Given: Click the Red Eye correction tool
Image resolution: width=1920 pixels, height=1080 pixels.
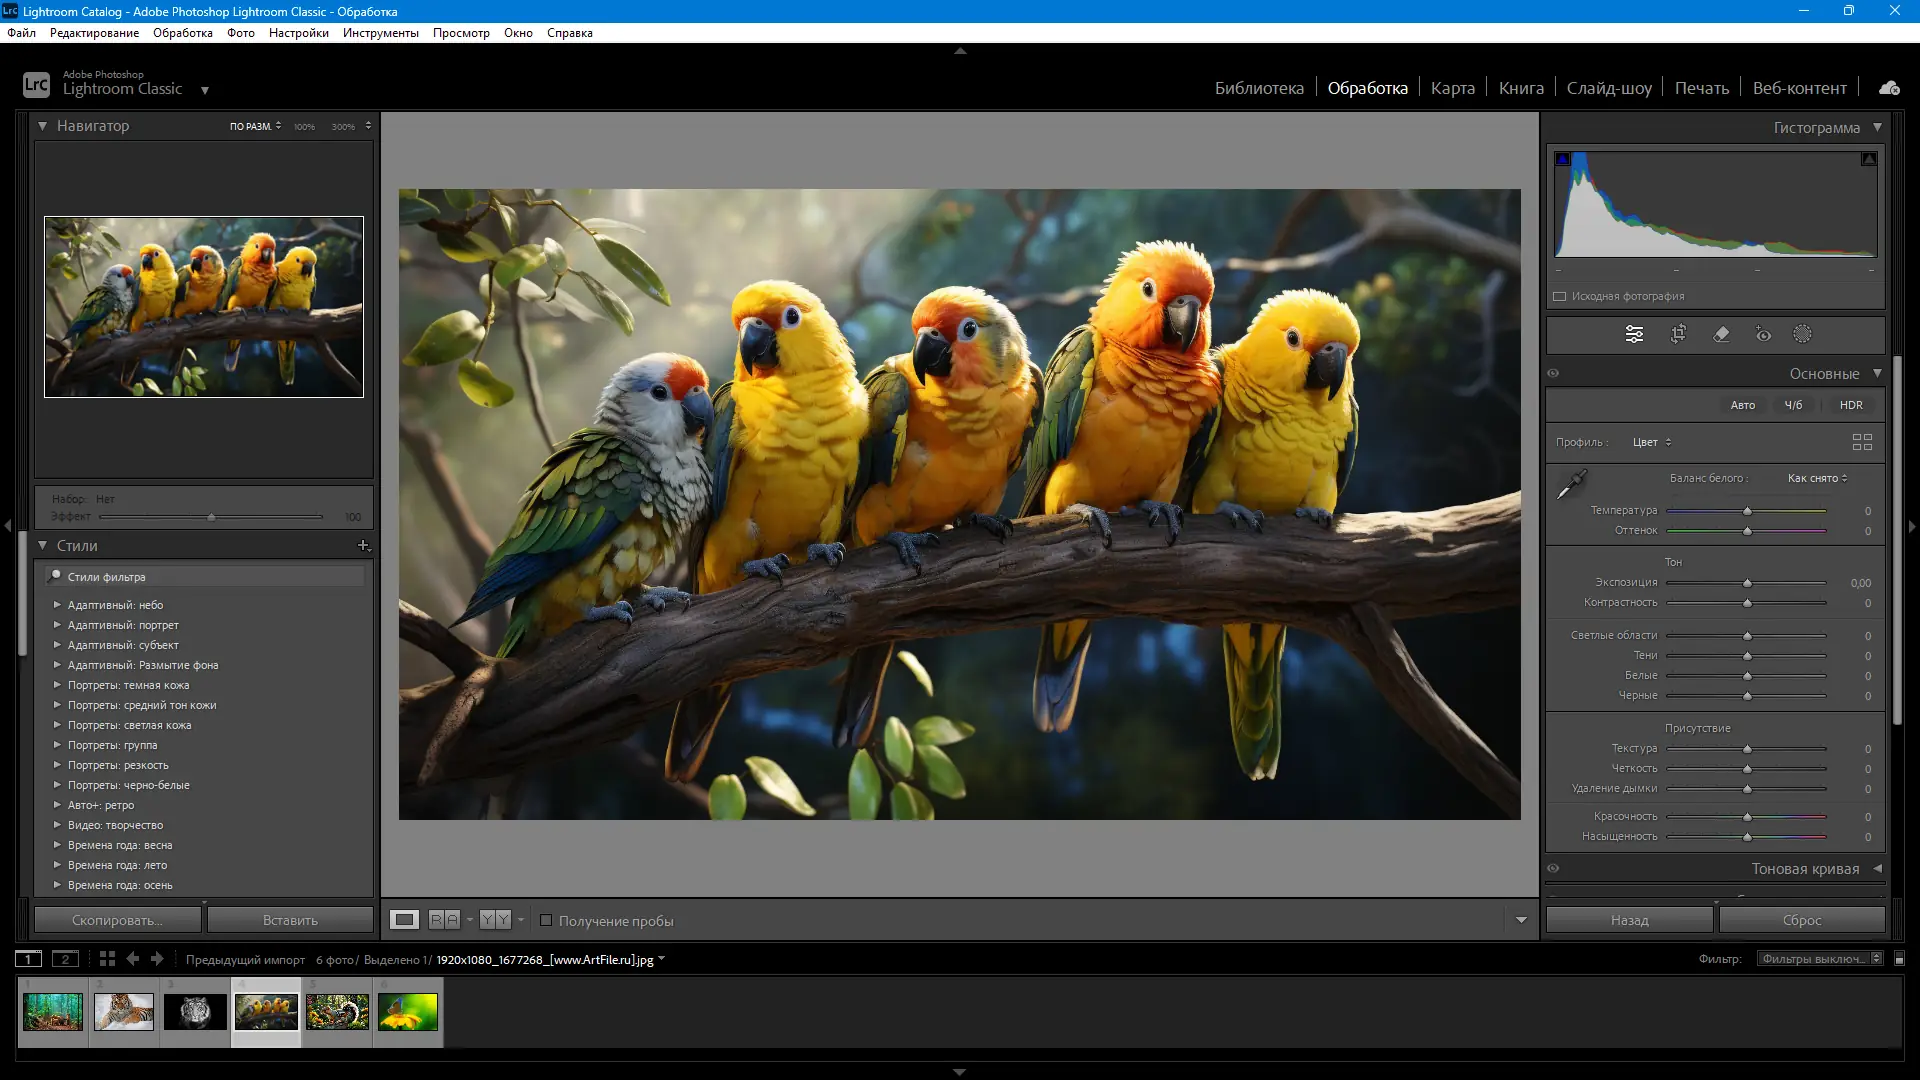Looking at the screenshot, I should pyautogui.click(x=1763, y=334).
